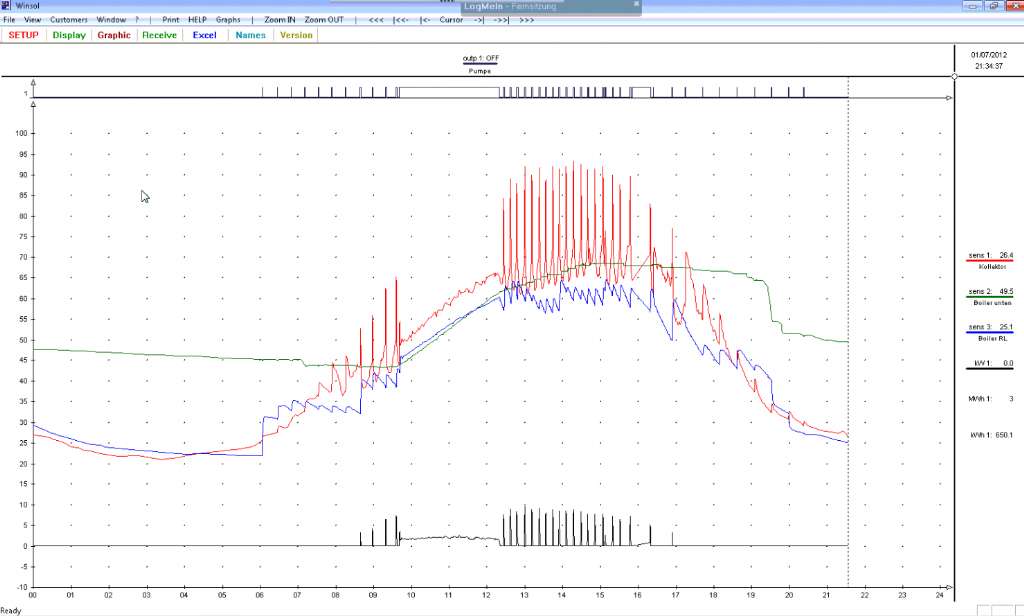
Task: Click the green sens 2 Boiler unten legend line
Action: (x=989, y=297)
